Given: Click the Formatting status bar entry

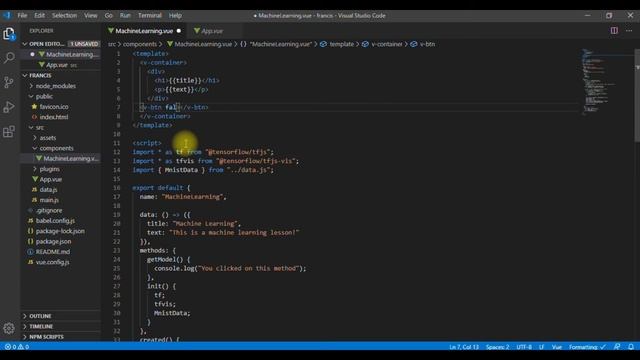Looking at the screenshot, I should click(587, 347).
